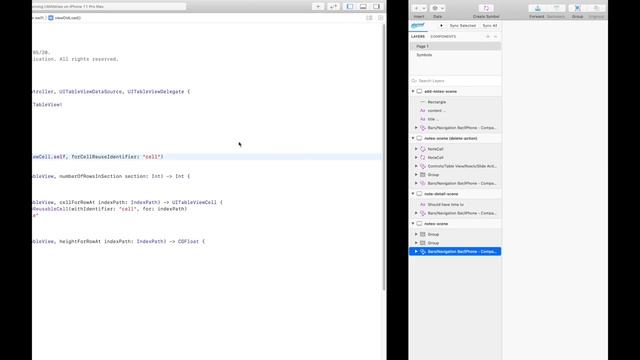The image size is (640, 360).
Task: Collapse the pages list chevron
Action: coord(496,37)
